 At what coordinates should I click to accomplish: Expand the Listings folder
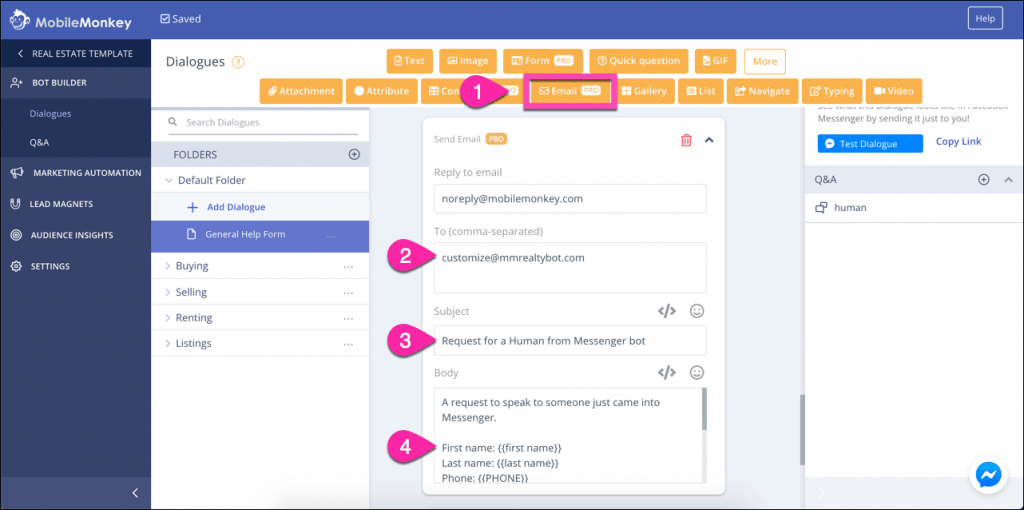pos(168,343)
